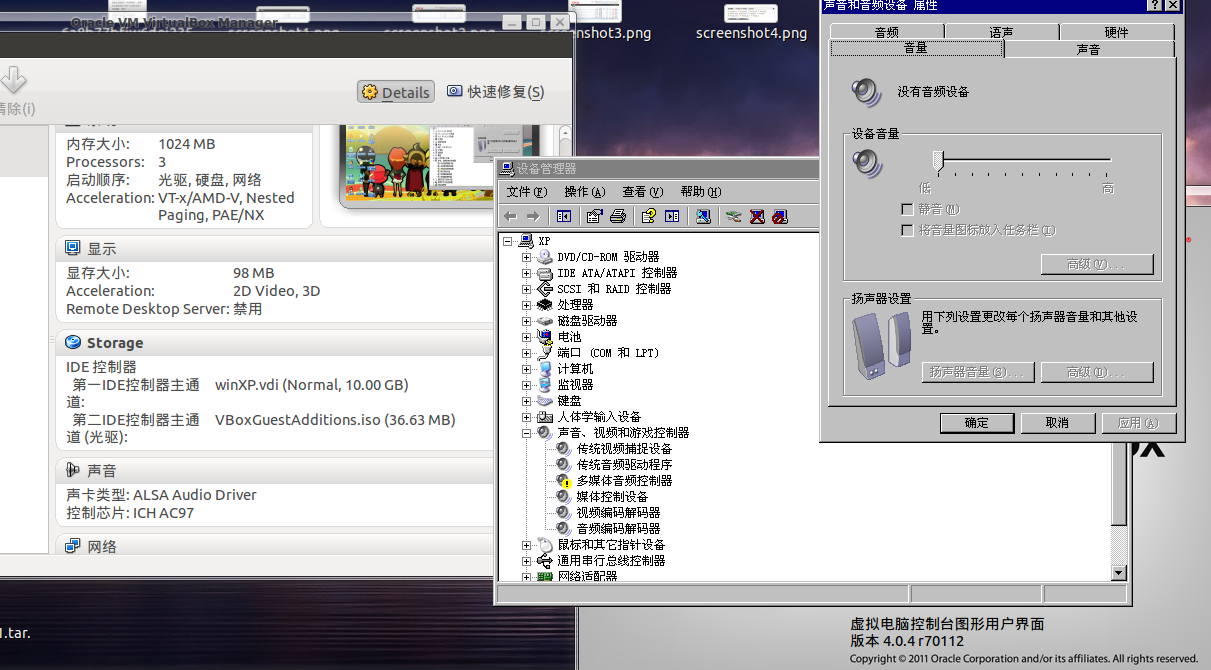Screen dimensions: 1211x670
Task: Open Properties via the Device Manager toolbar icon
Action: point(595,216)
